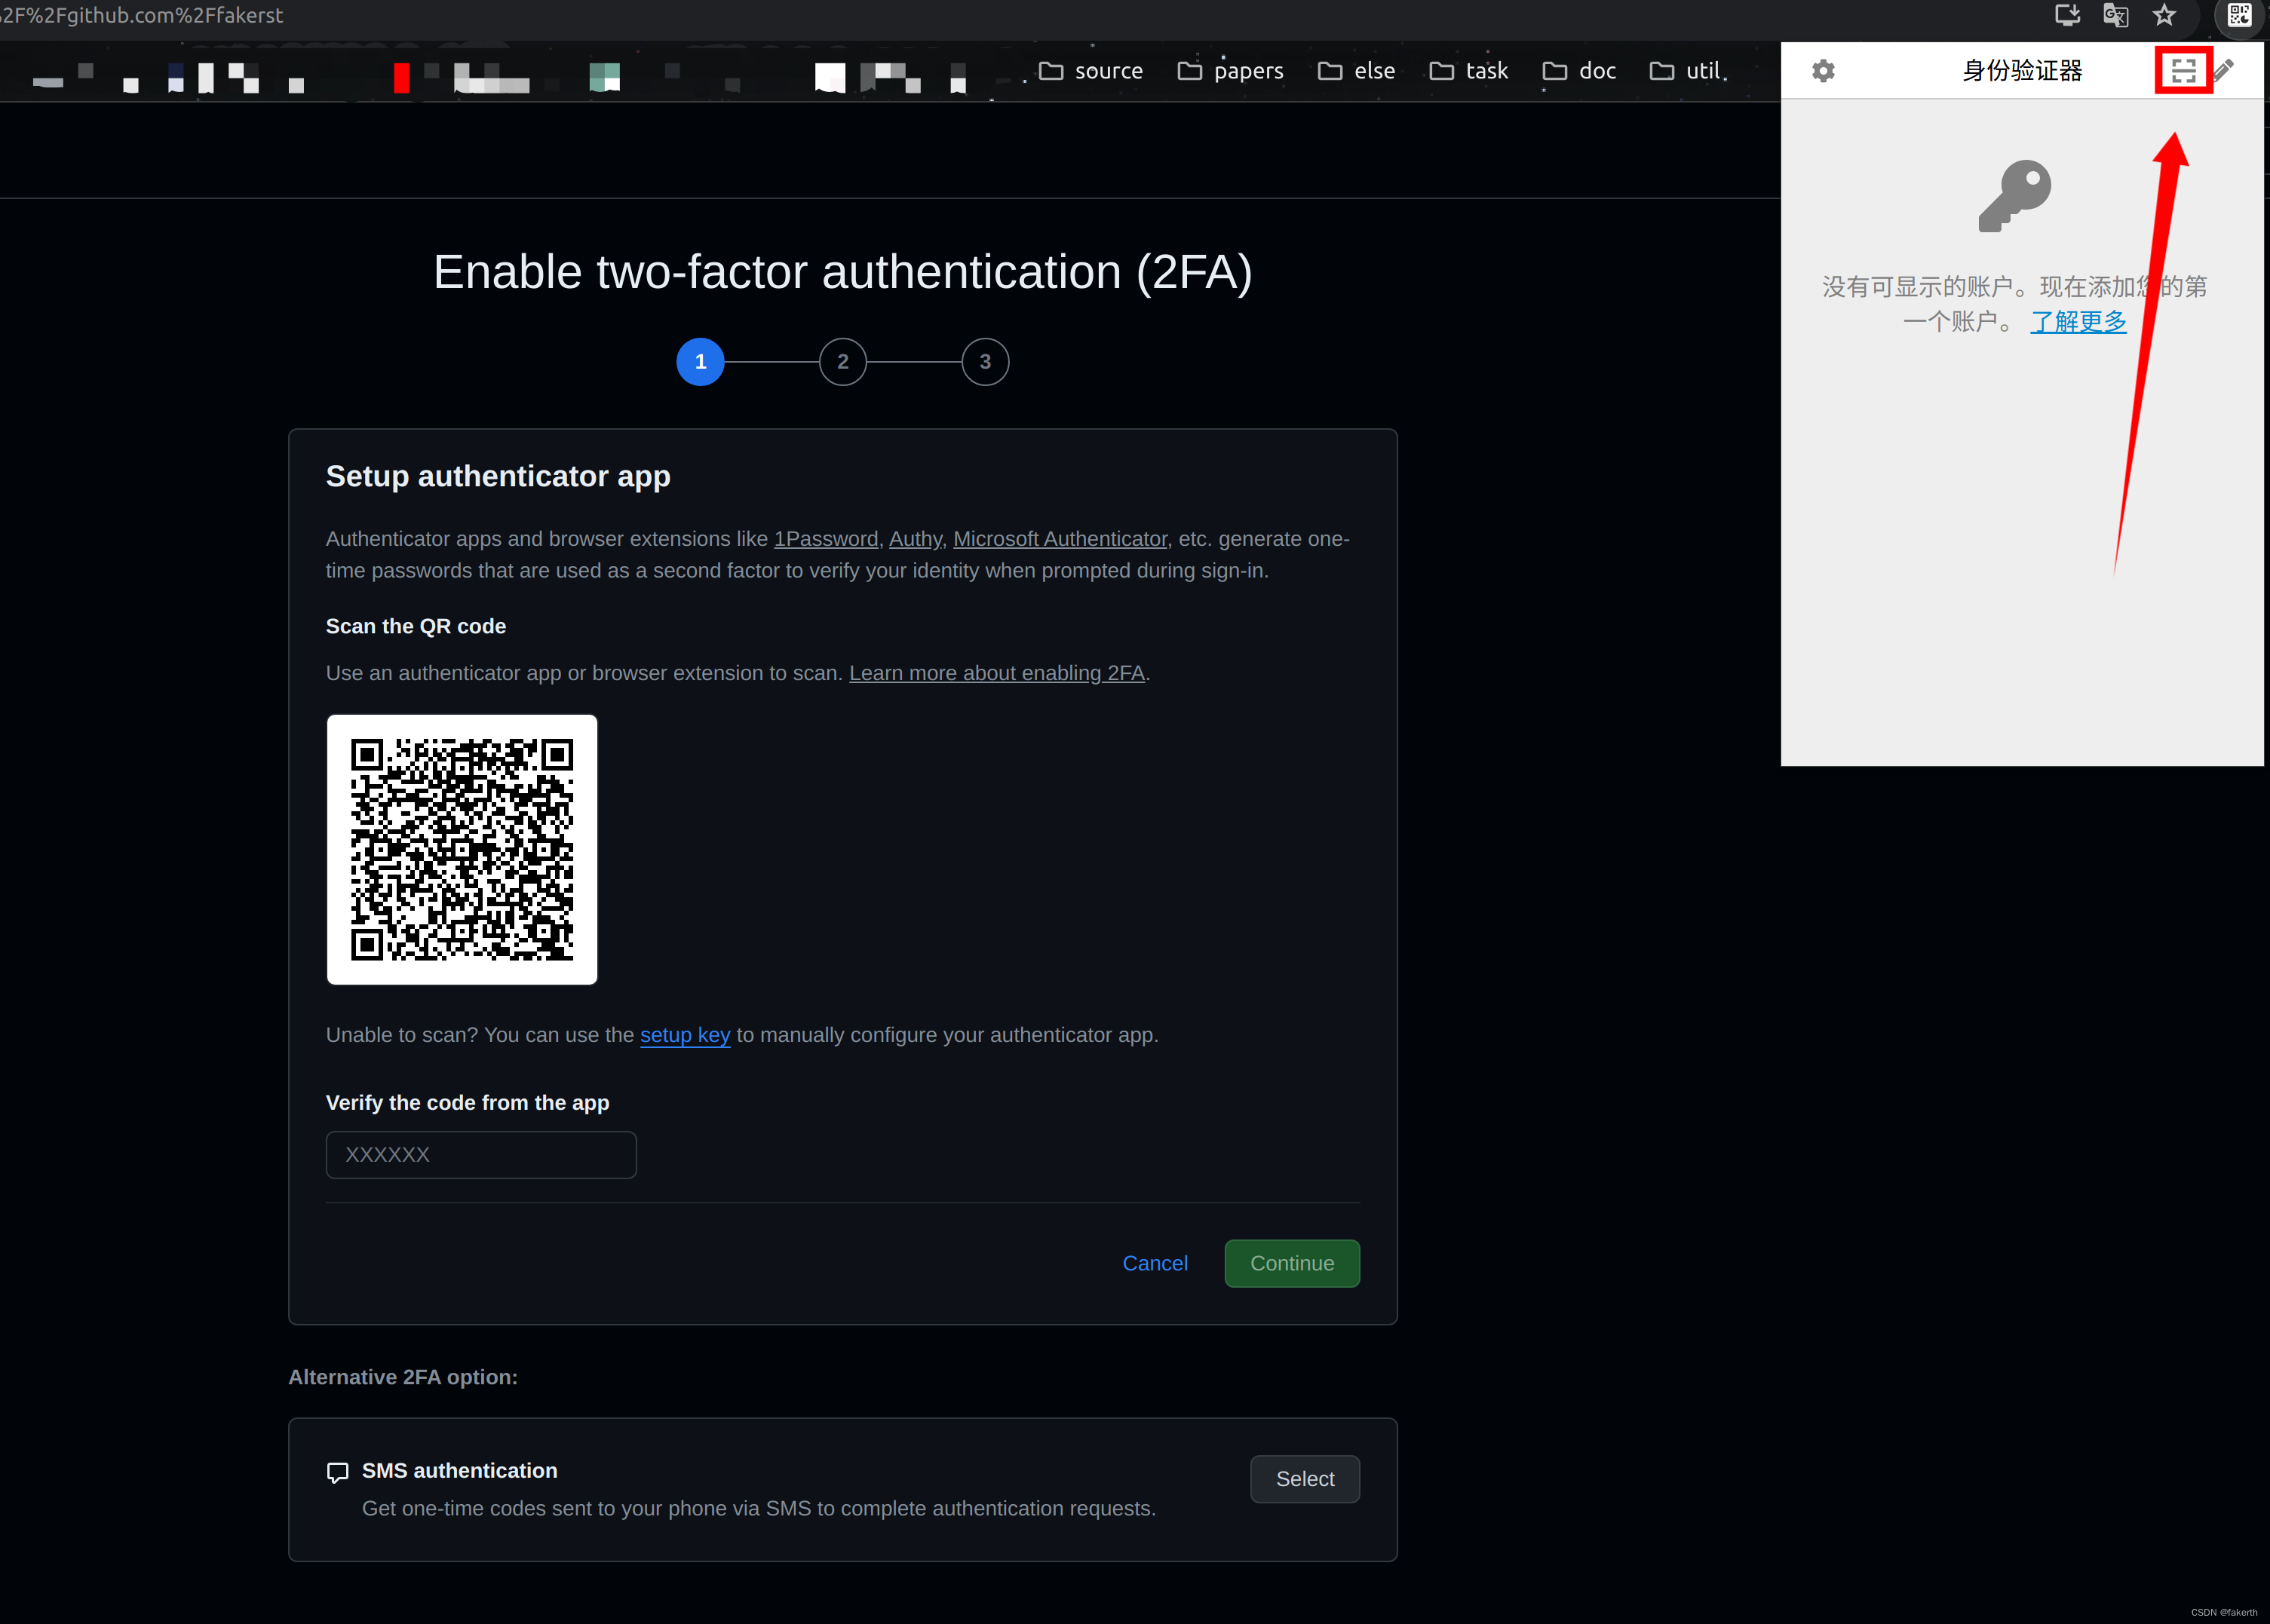Click the install app icon in address bar
The height and width of the screenshot is (1624, 2270).
pyautogui.click(x=2067, y=15)
